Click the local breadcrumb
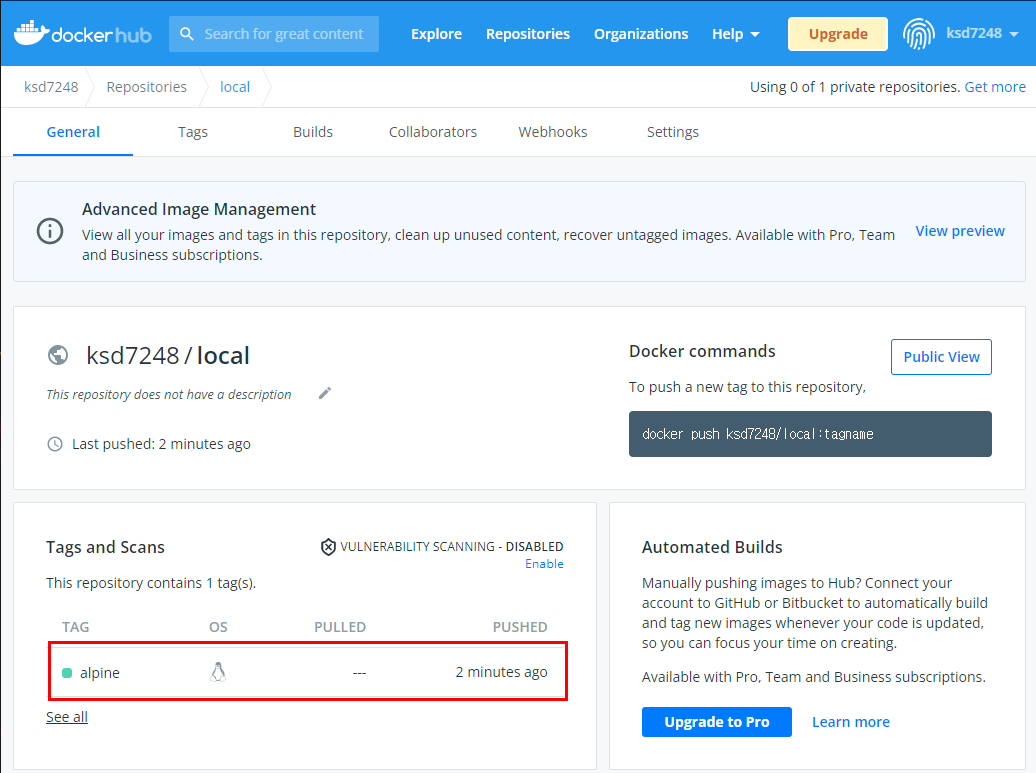Screen dimensions: 1036x773 point(235,87)
